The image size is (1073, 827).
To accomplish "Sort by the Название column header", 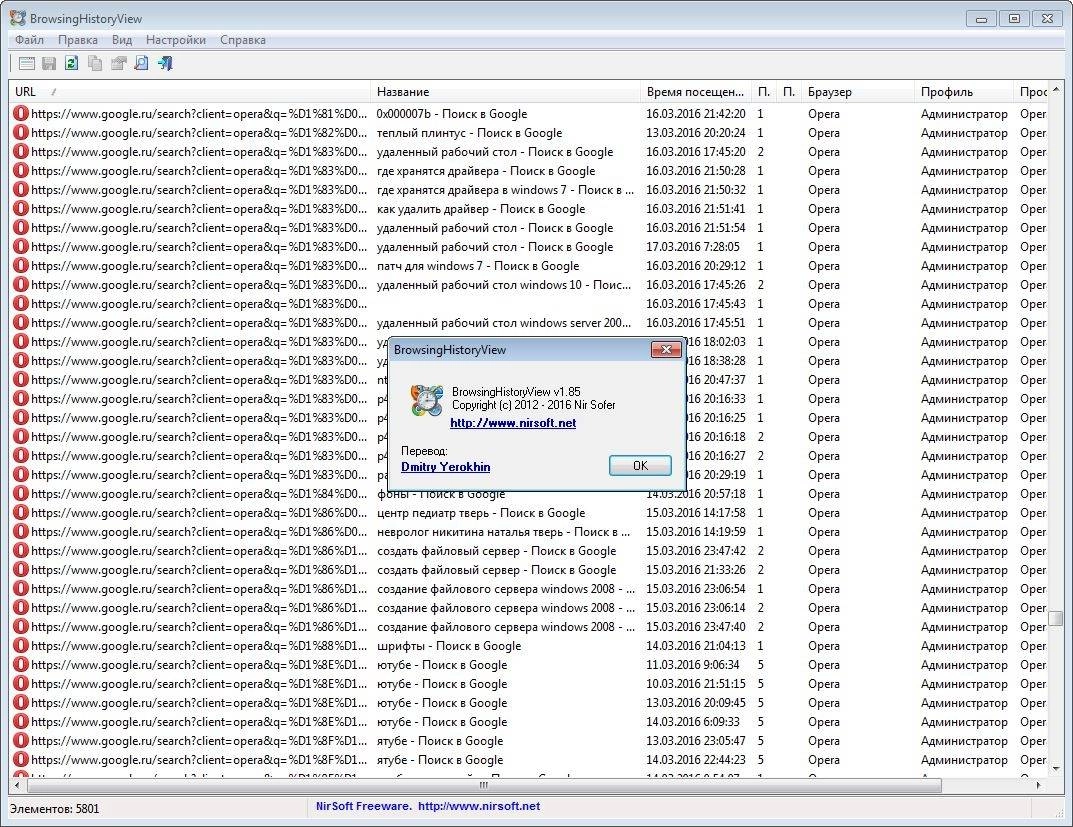I will (x=505, y=92).
